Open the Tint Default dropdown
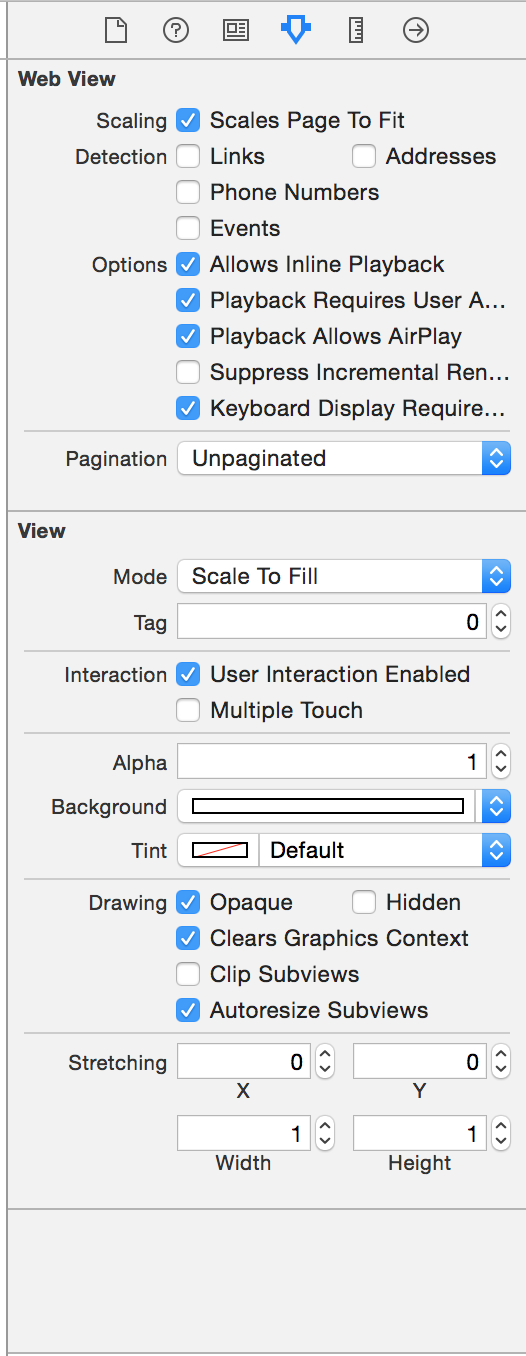The height and width of the screenshot is (1356, 526). (385, 851)
